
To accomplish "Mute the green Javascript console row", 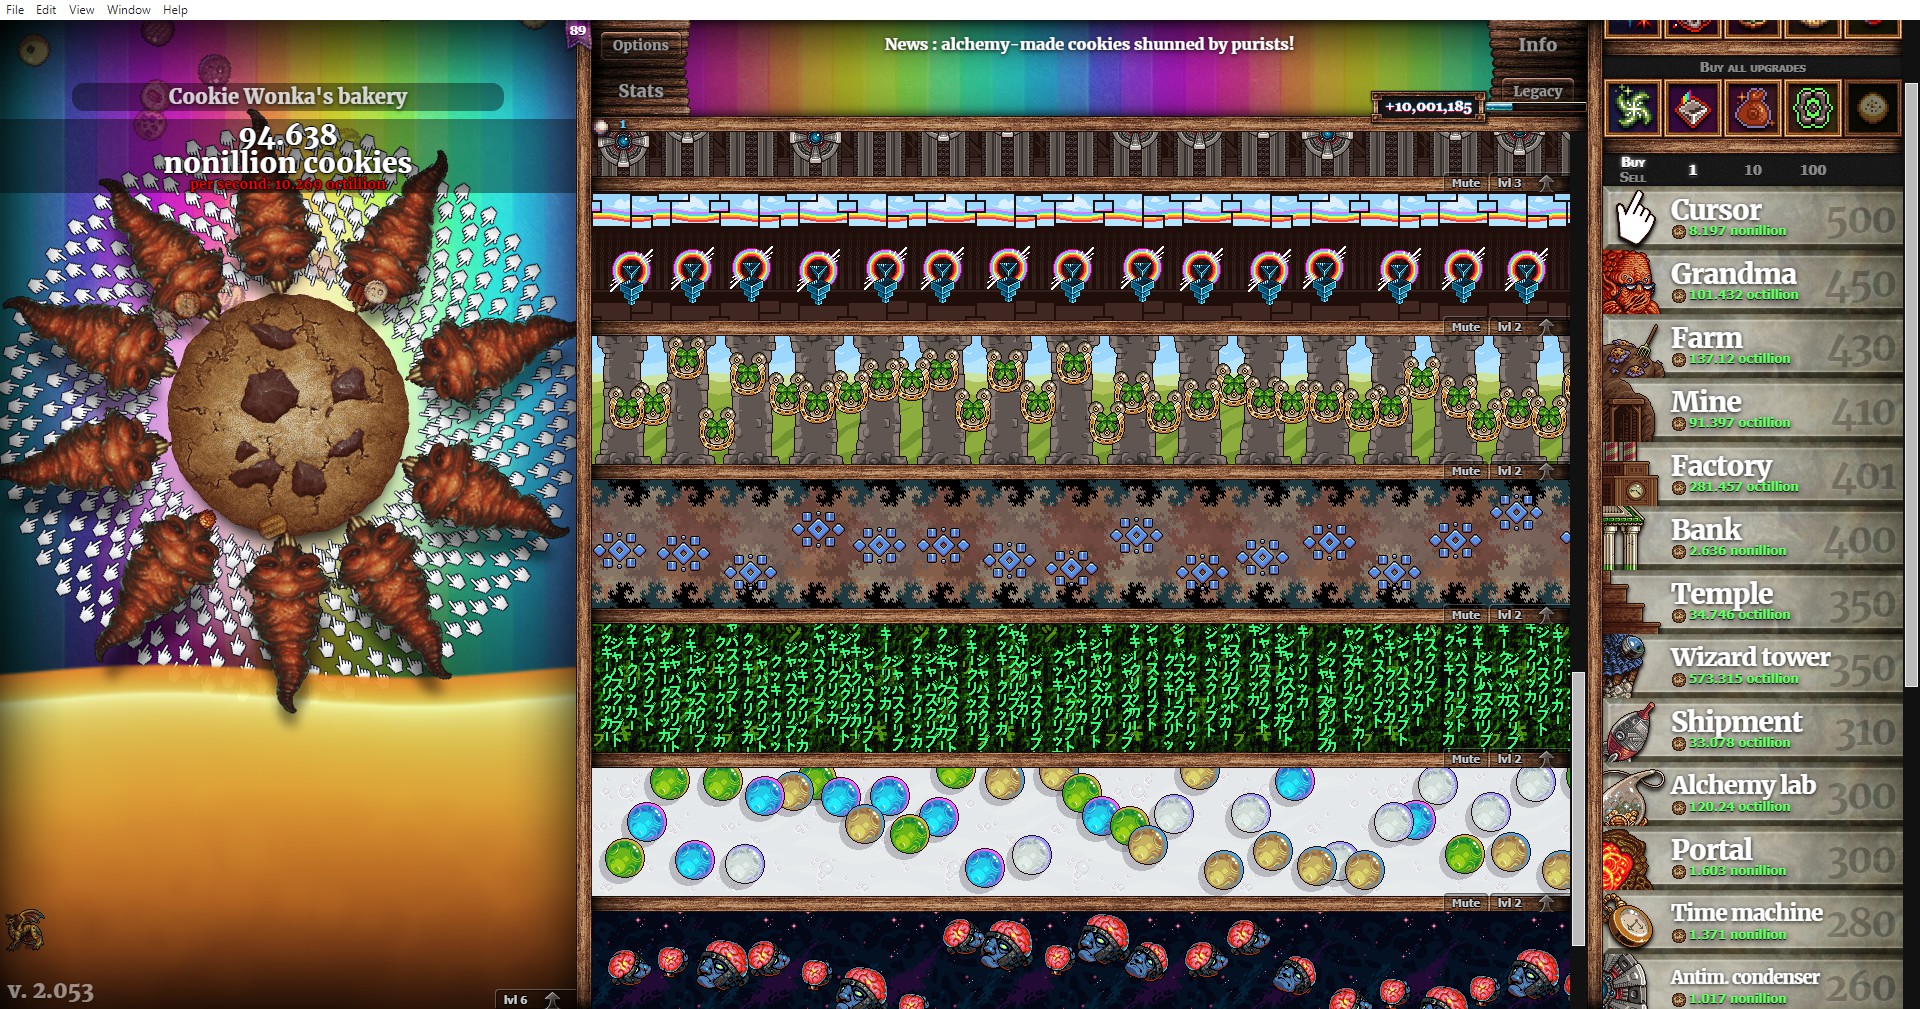I will [1466, 759].
